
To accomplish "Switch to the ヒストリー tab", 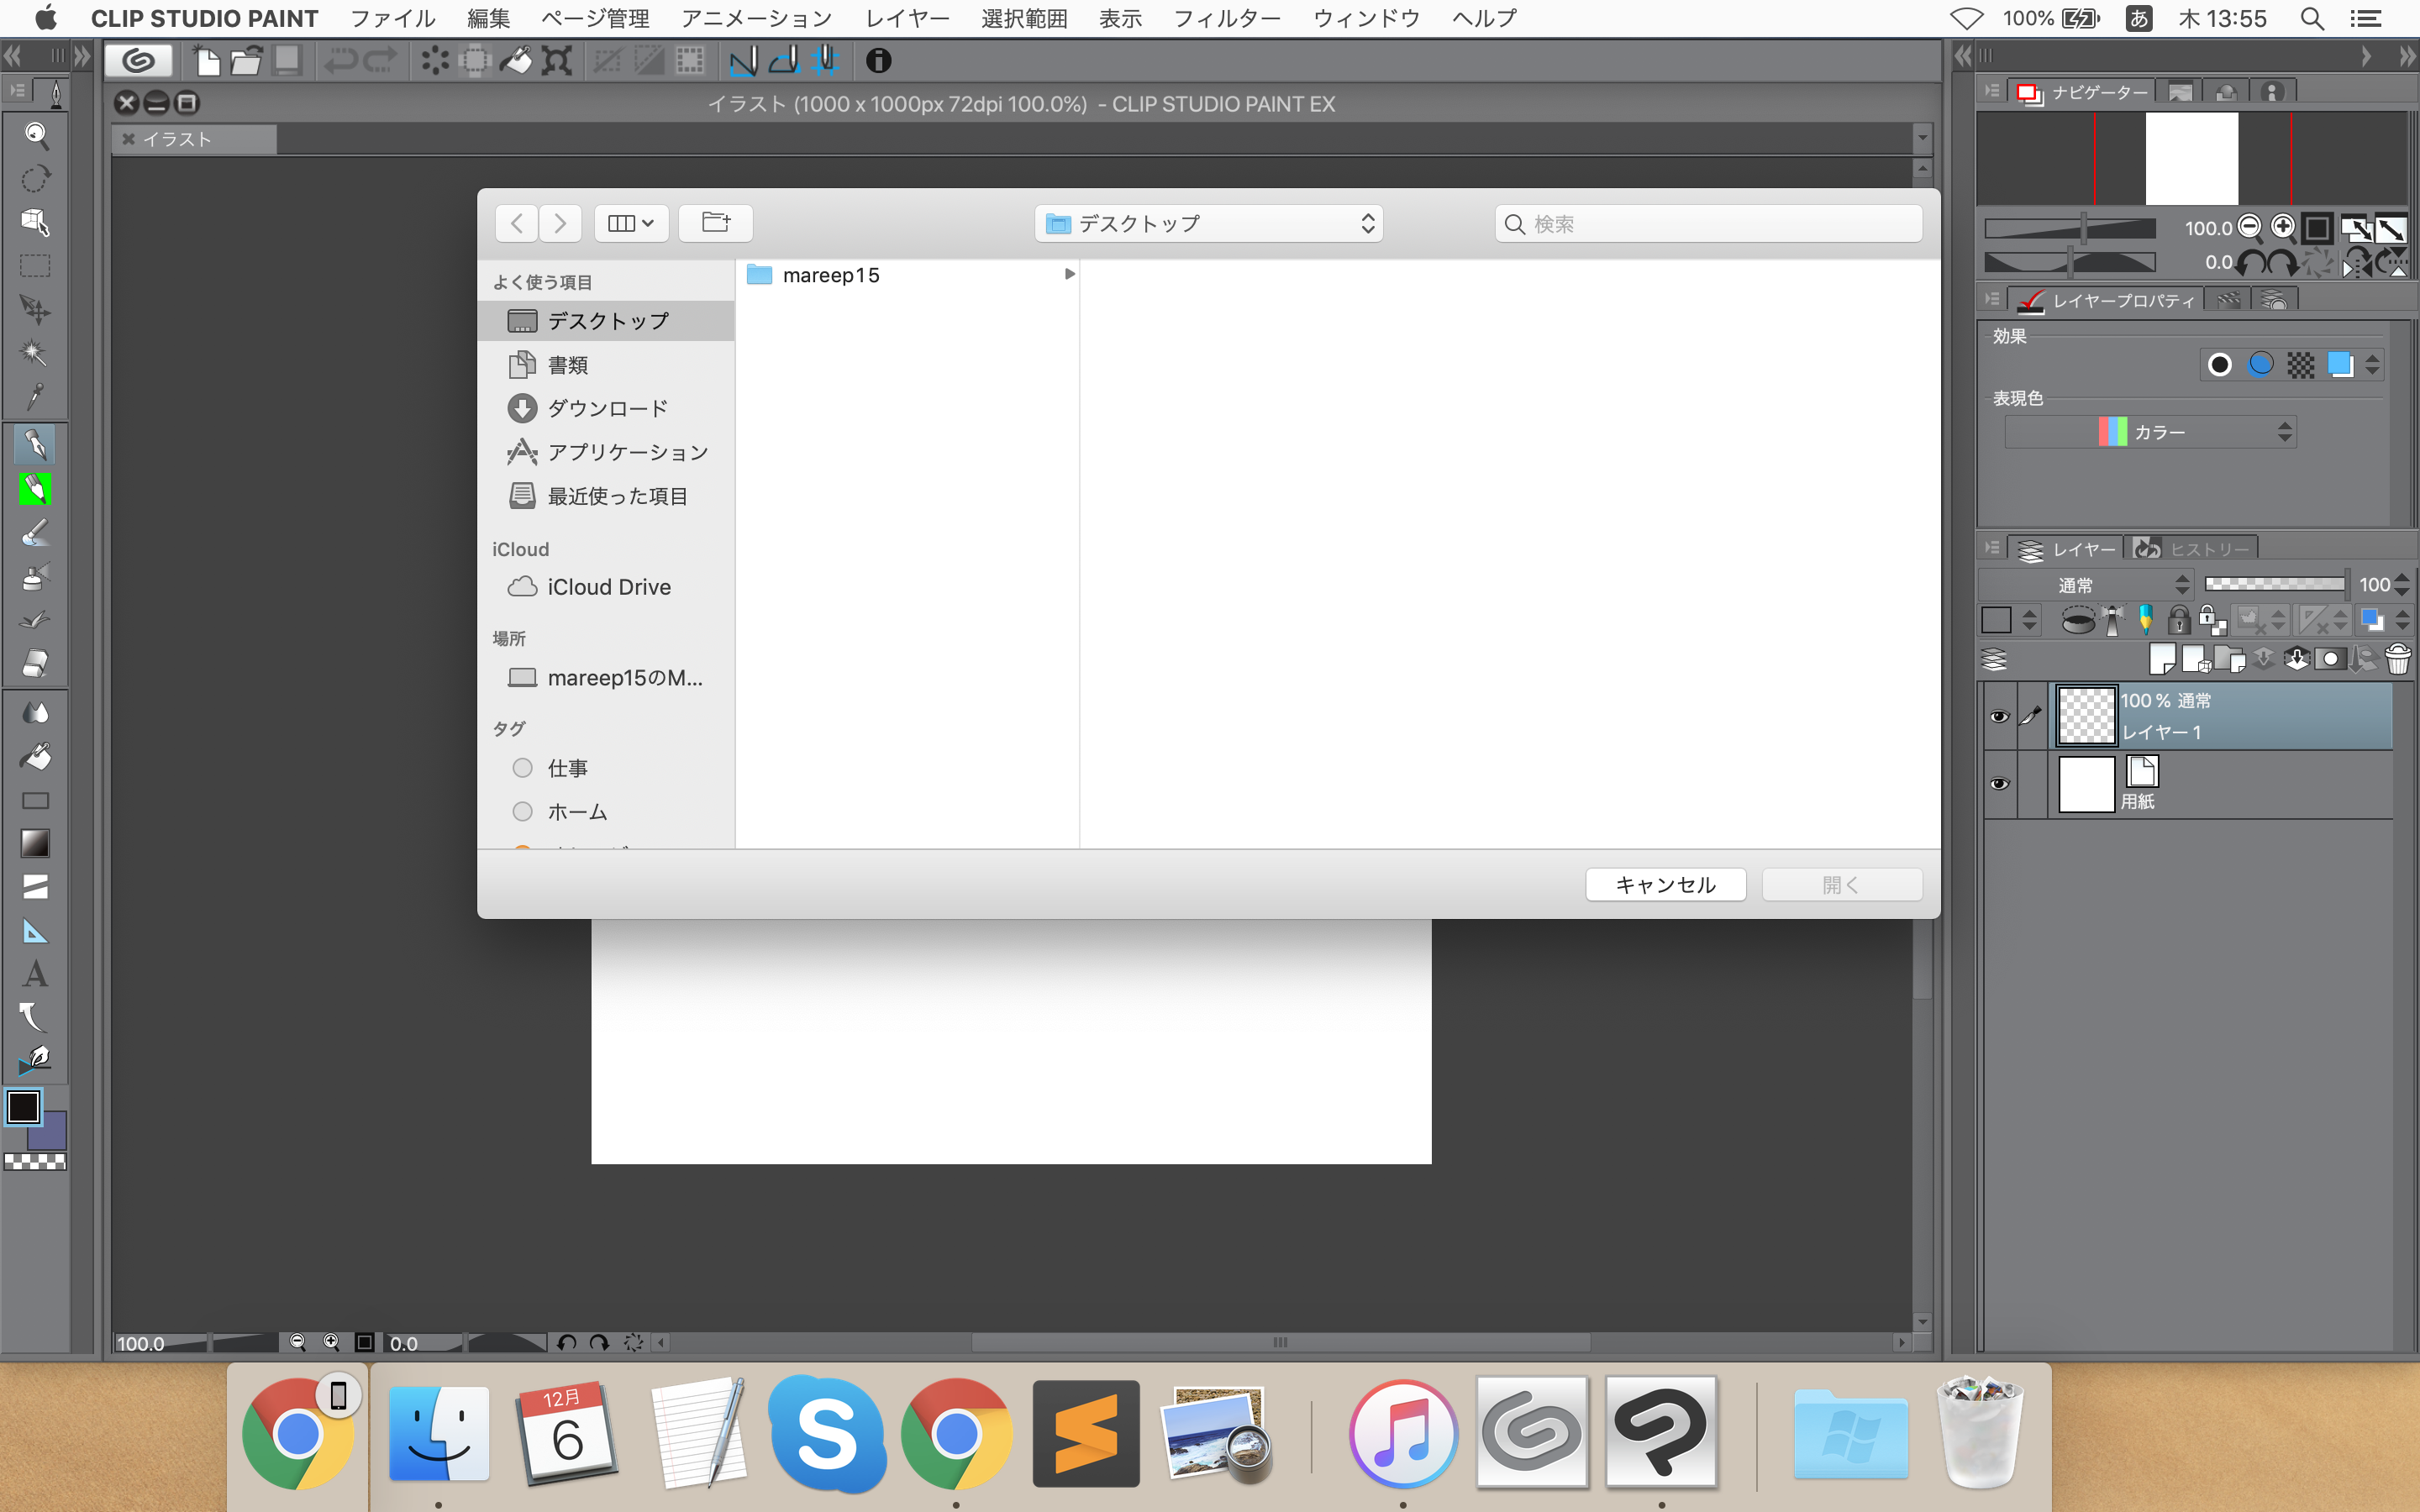I will 2196,549.
